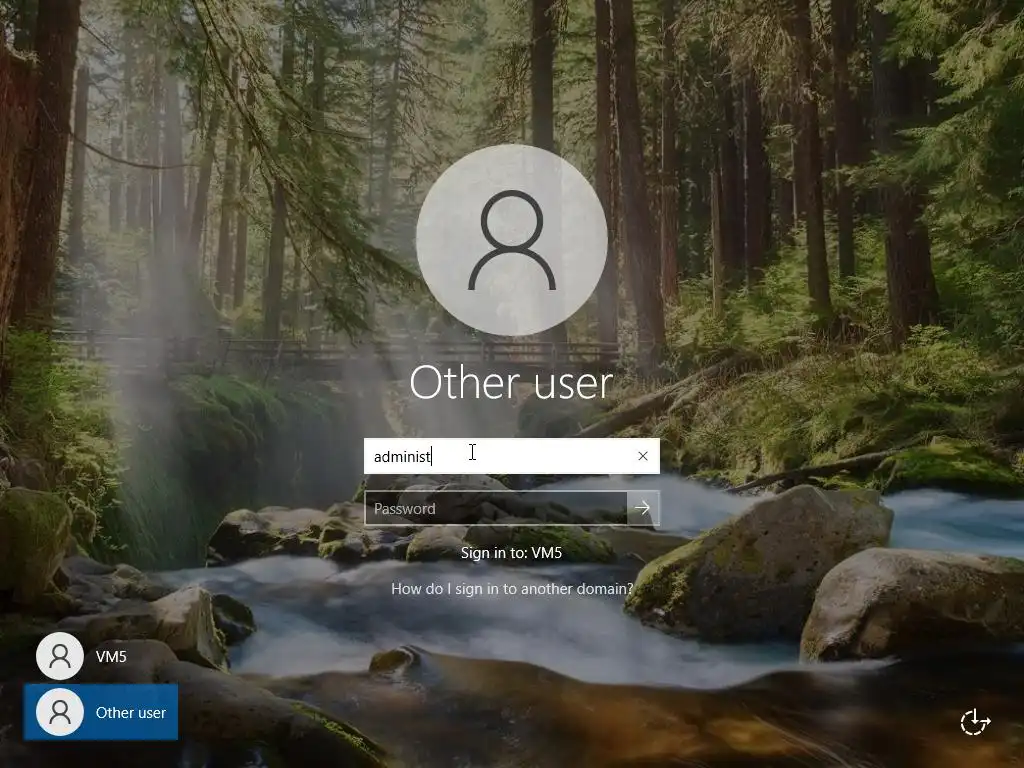
Task: Select the 'Other user' account tile
Action: coord(101,712)
